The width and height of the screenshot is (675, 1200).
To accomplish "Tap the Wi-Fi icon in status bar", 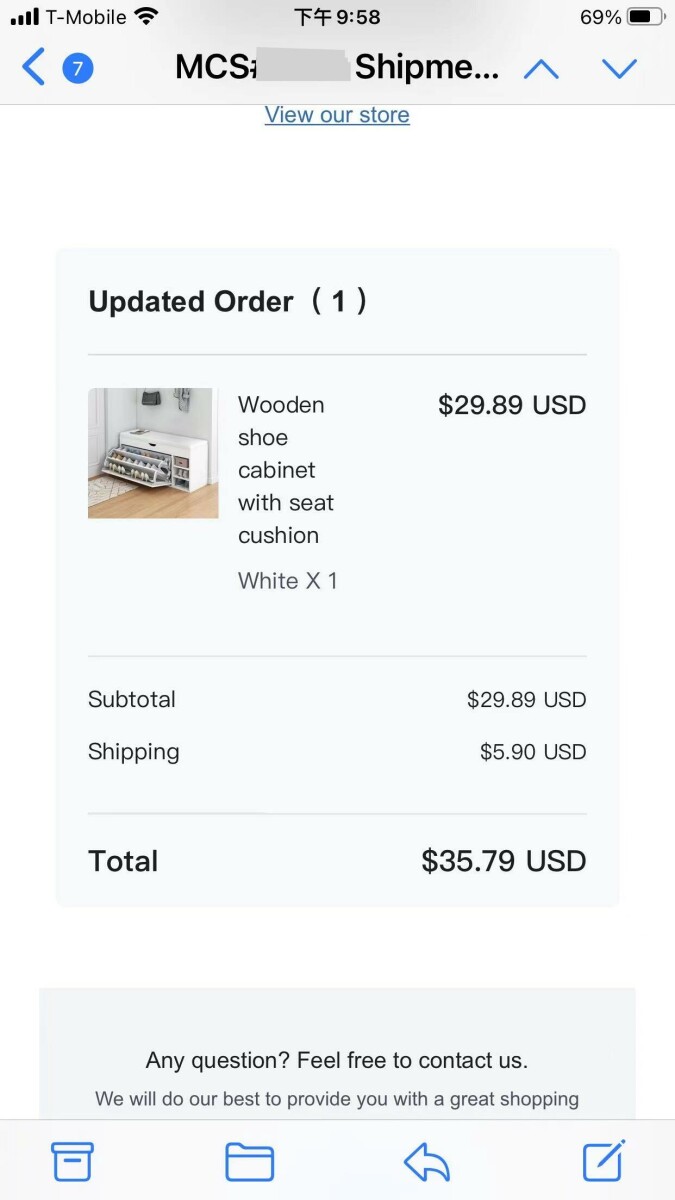I will tap(147, 17).
